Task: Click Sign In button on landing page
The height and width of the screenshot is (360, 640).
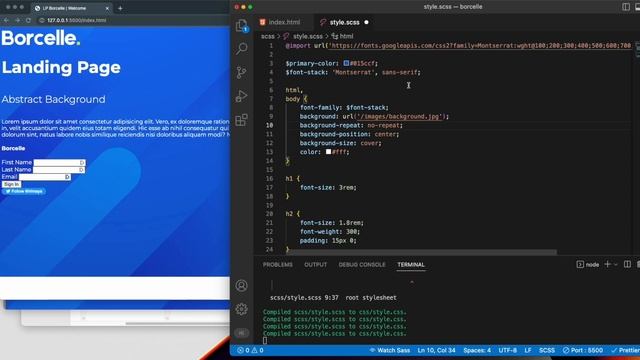Action: point(11,184)
